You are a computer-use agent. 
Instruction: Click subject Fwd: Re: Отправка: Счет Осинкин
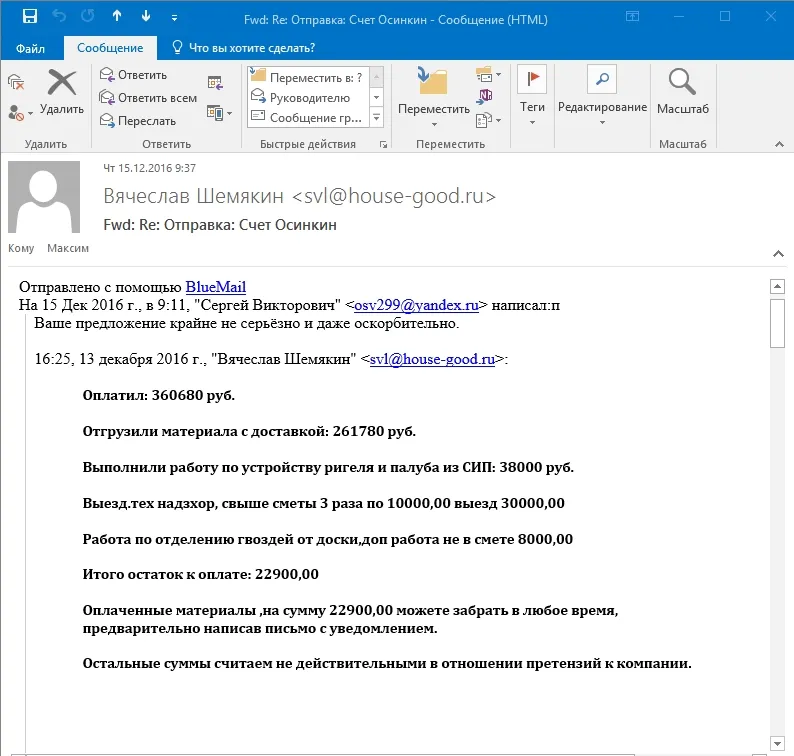click(x=220, y=225)
